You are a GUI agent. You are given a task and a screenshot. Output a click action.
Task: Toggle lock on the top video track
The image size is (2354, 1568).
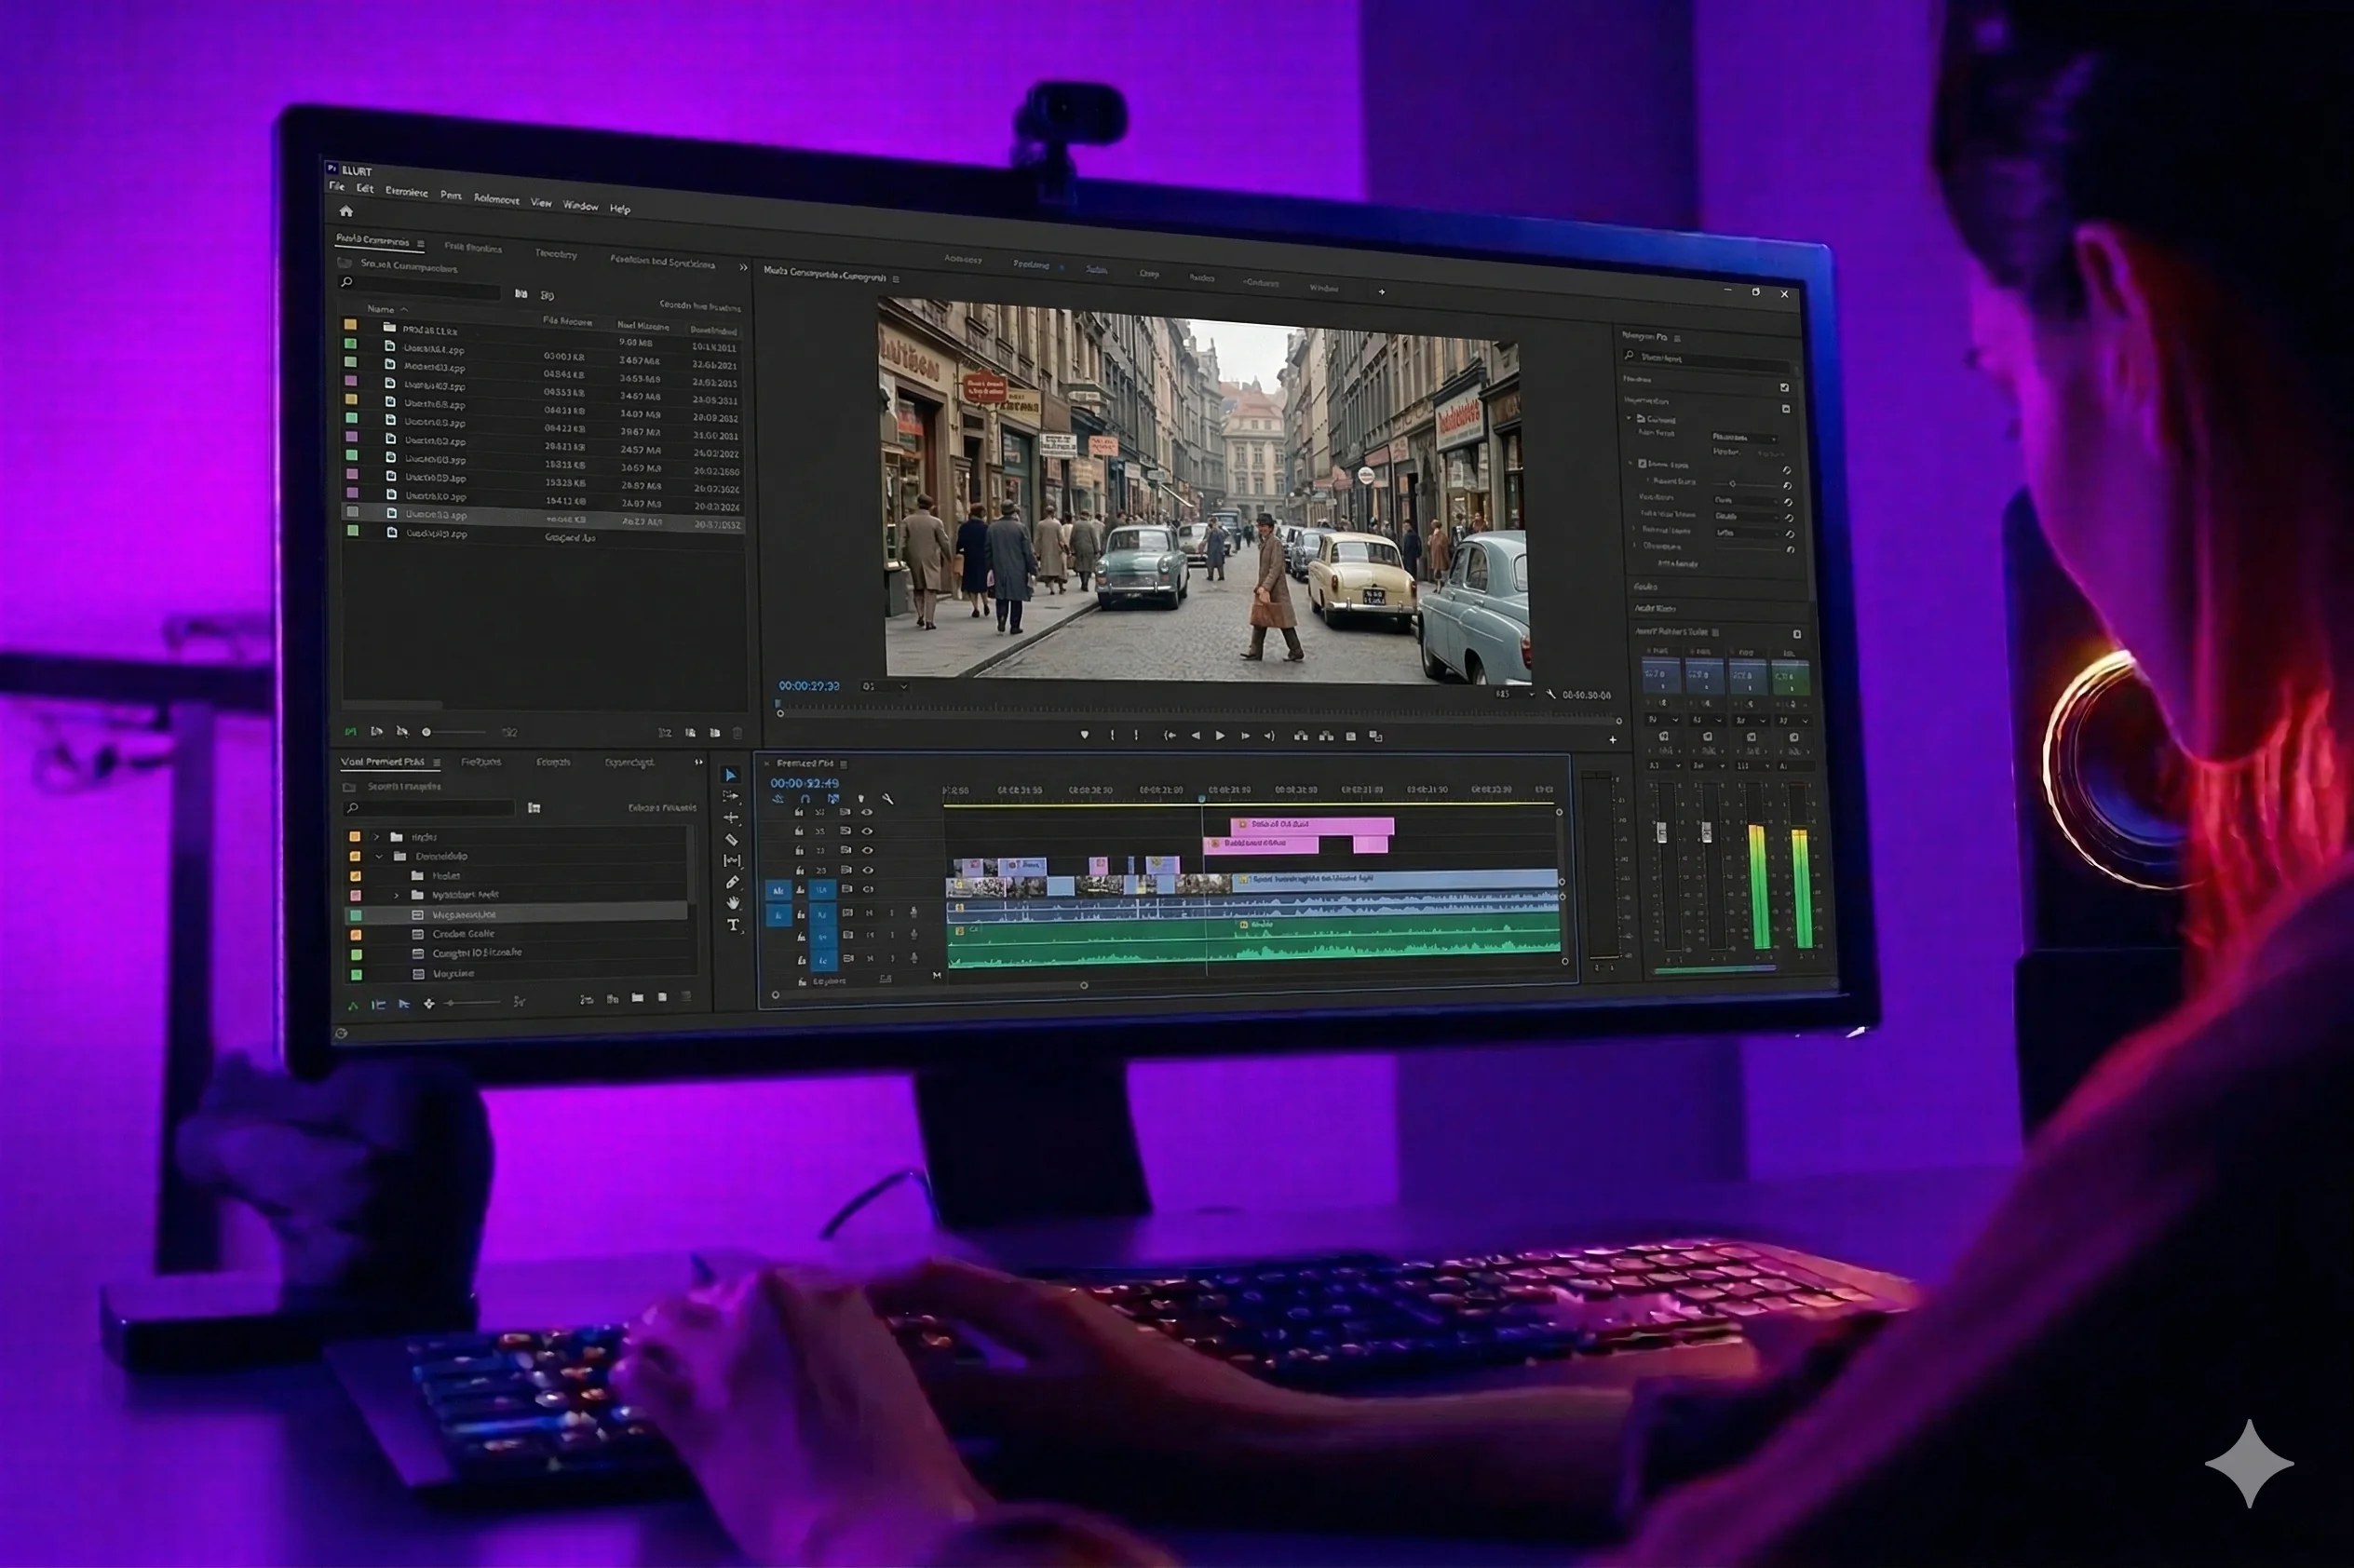point(798,812)
